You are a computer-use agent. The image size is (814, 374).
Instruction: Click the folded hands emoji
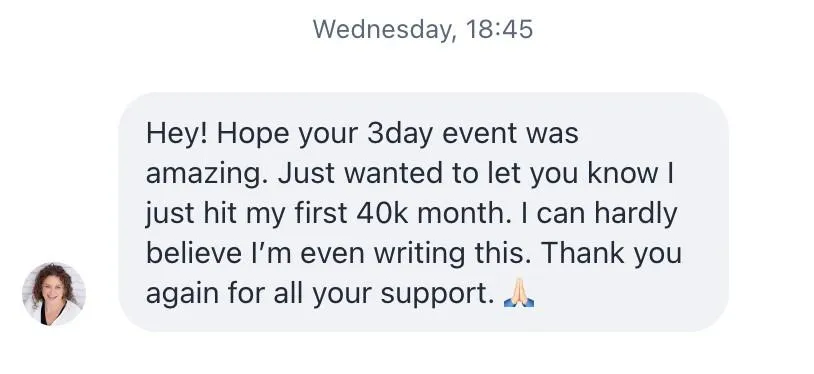tap(519, 293)
